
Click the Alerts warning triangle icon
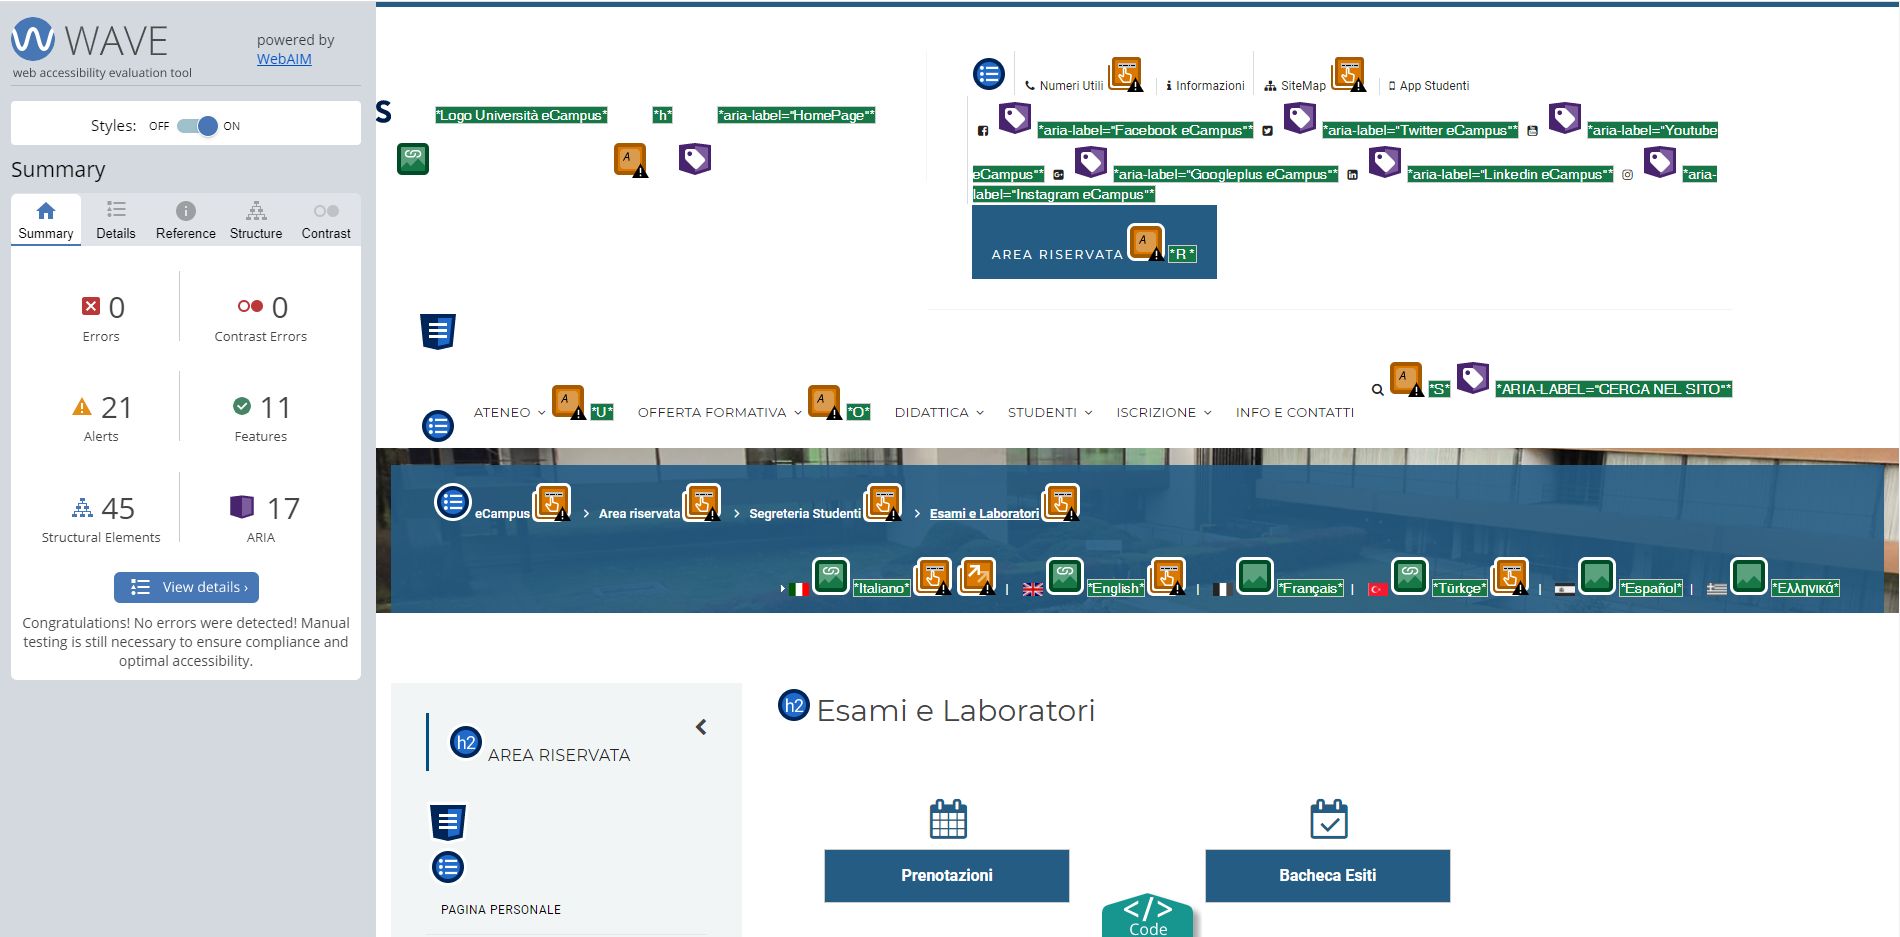82,407
